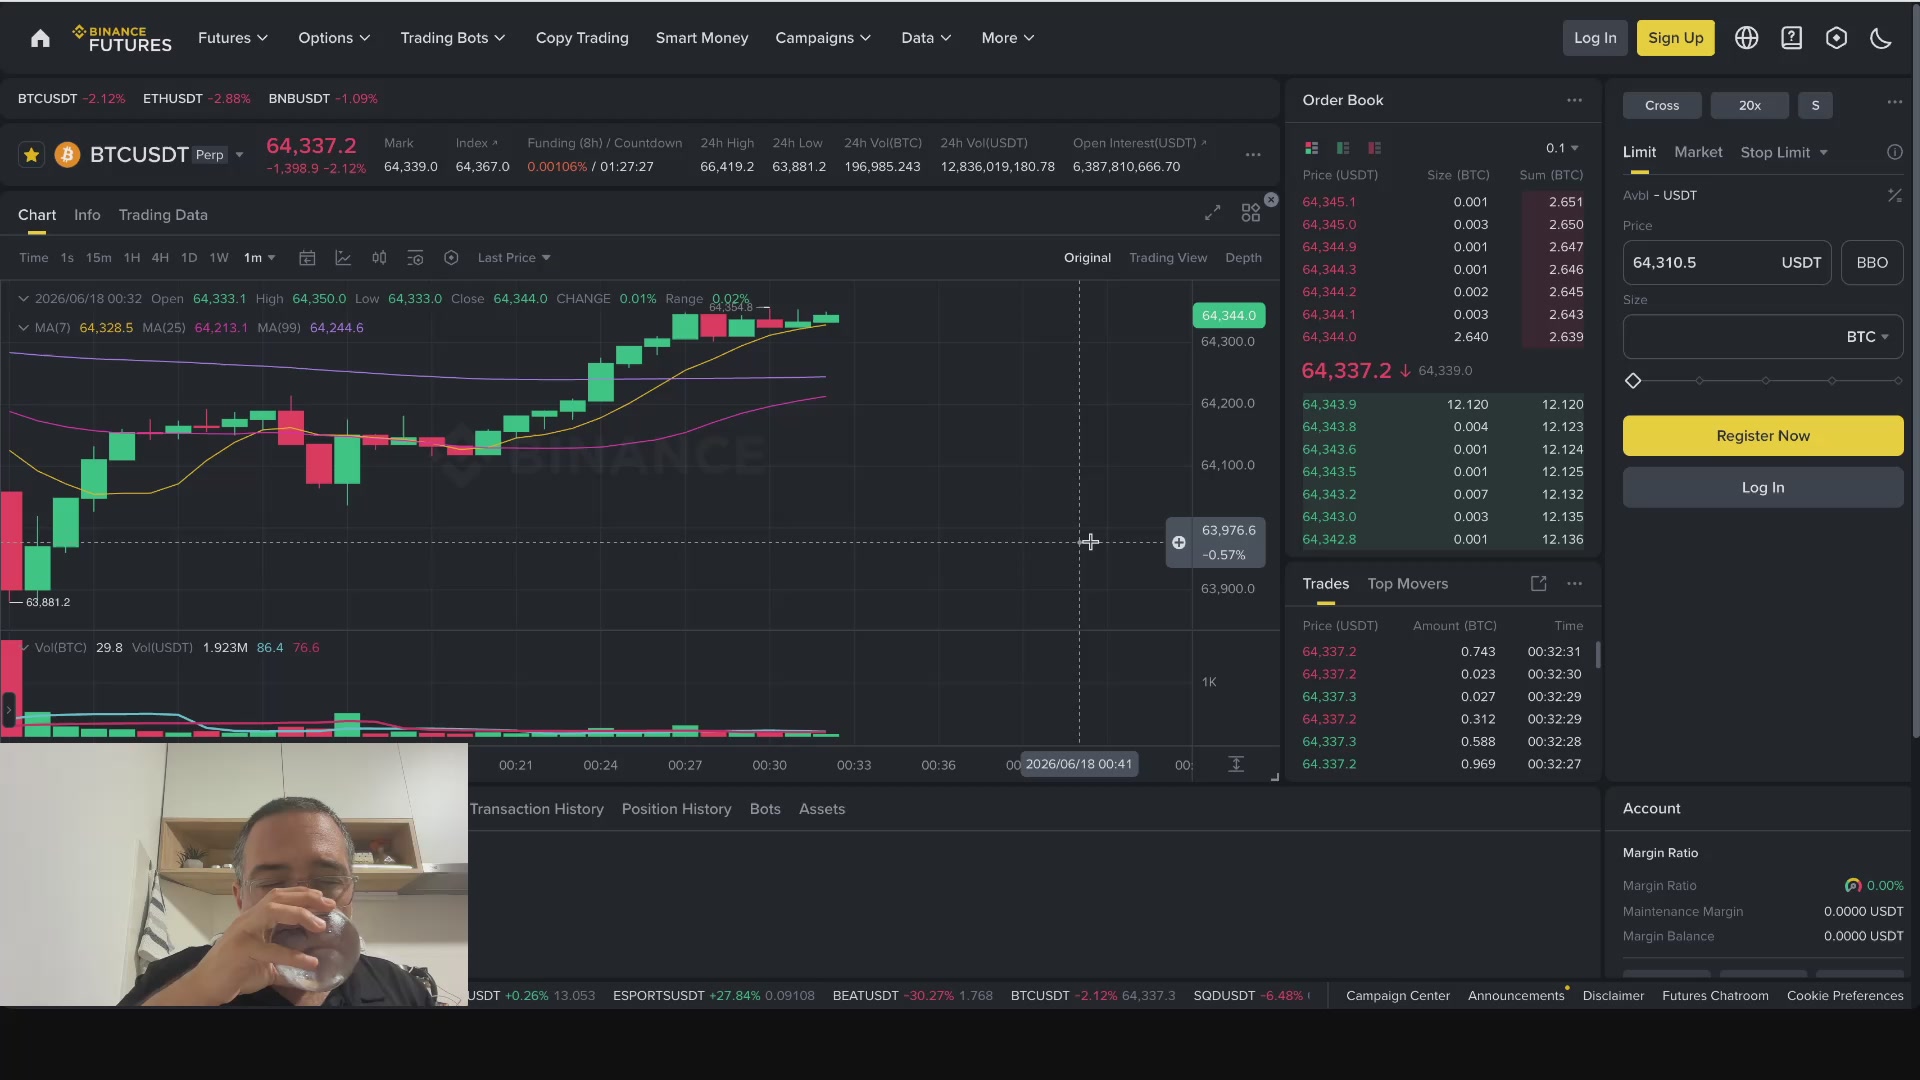The height and width of the screenshot is (1080, 1920).
Task: Select 15m chart interval
Action: [98, 258]
